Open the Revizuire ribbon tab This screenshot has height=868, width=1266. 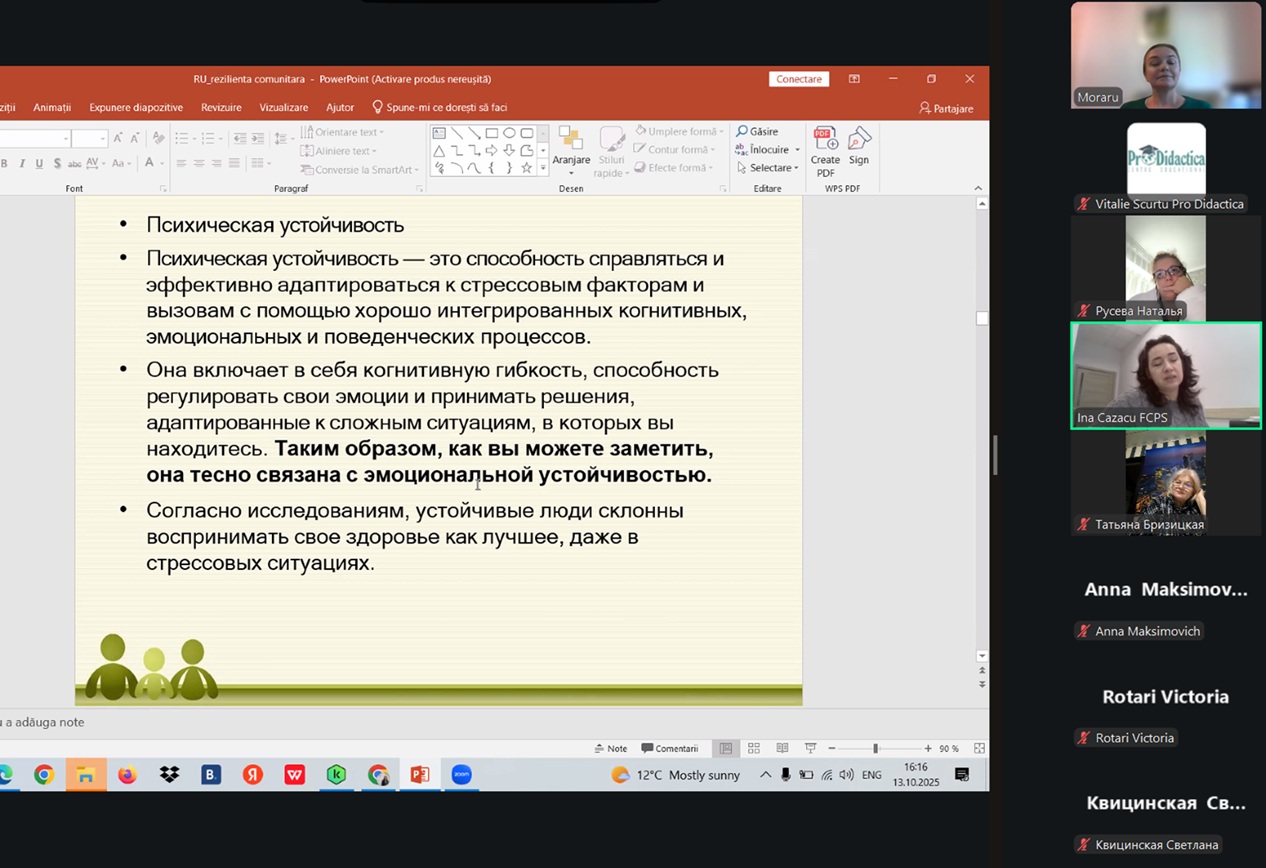click(221, 107)
